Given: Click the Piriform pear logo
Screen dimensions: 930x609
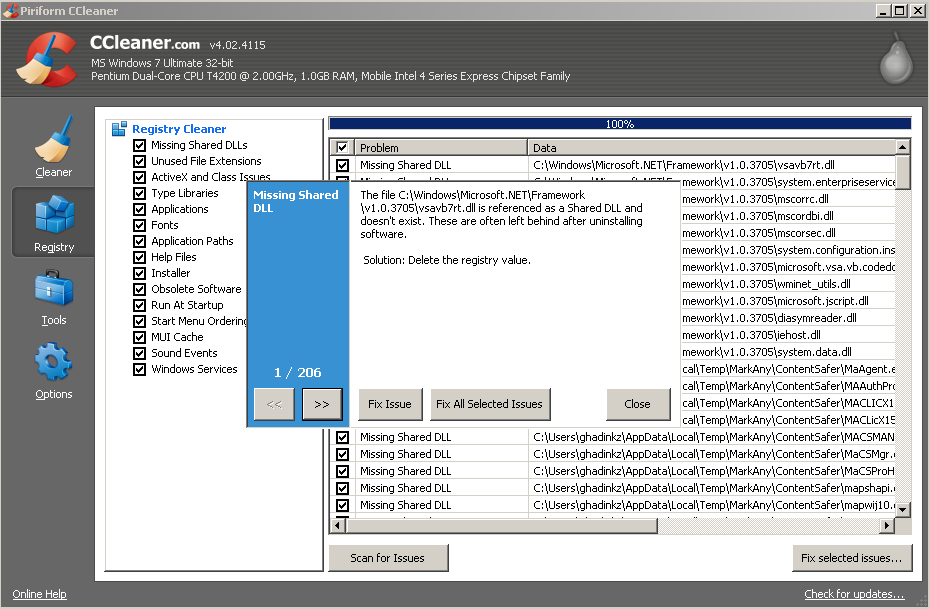Looking at the screenshot, I should 896,58.
